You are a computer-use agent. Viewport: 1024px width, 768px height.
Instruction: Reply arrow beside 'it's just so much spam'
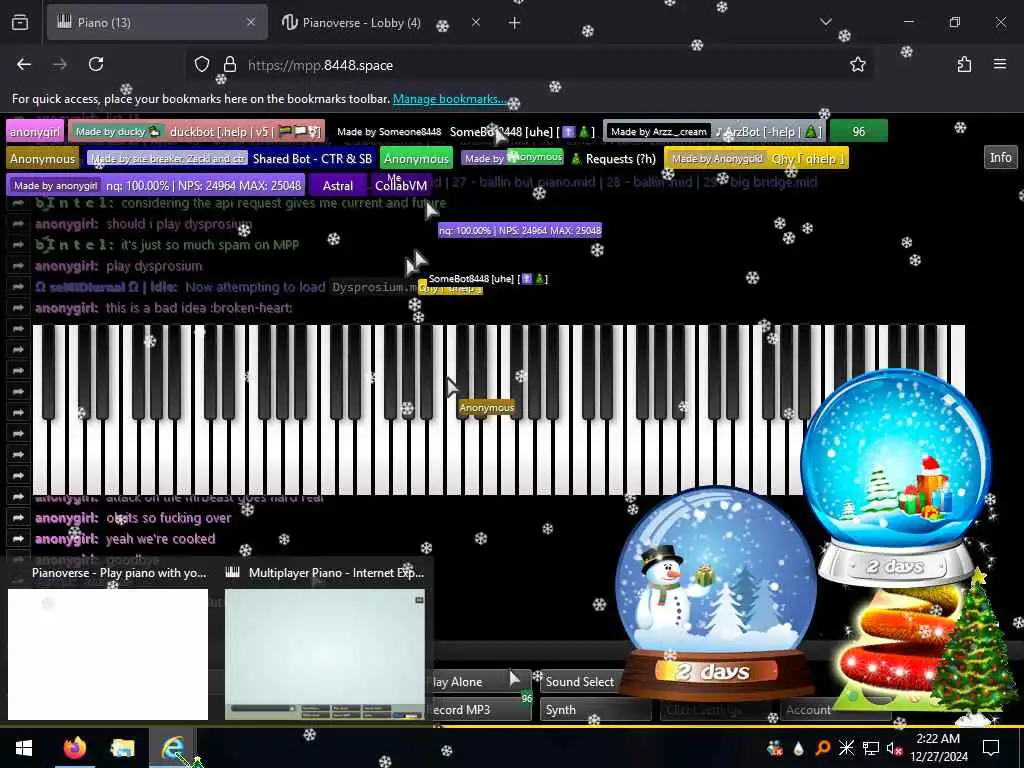[x=18, y=245]
